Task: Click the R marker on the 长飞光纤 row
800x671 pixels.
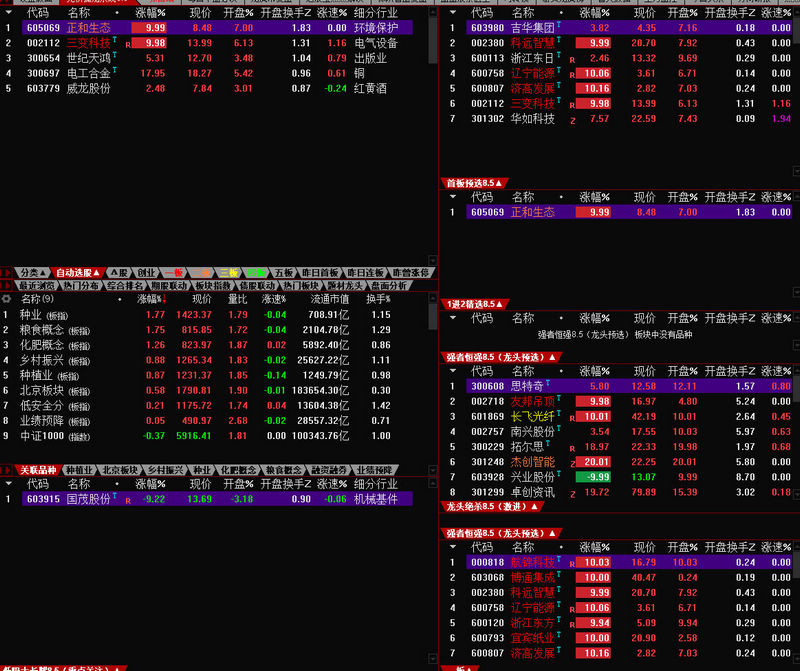Action: pos(572,418)
